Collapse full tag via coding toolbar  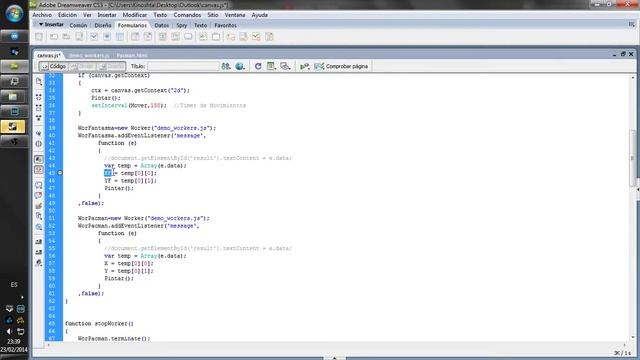[x=39, y=97]
